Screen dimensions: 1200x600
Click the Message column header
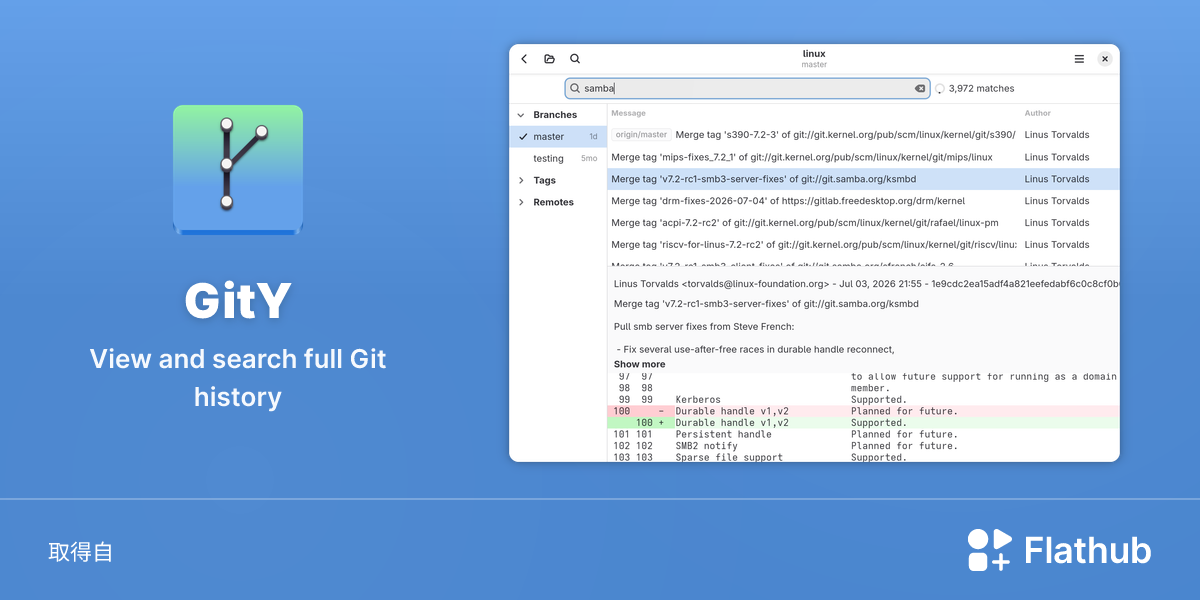(628, 113)
